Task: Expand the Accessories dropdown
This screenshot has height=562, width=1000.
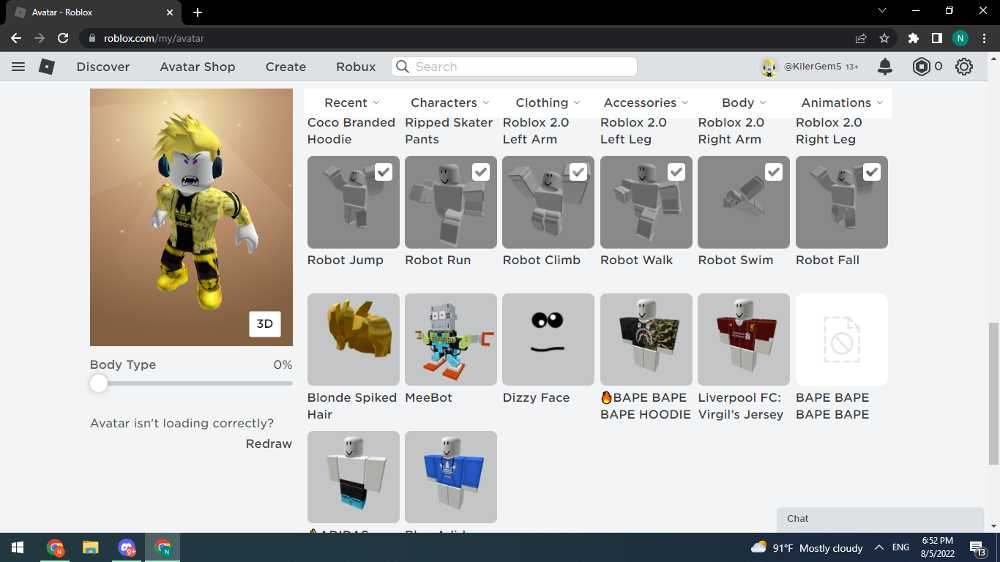Action: tap(646, 103)
